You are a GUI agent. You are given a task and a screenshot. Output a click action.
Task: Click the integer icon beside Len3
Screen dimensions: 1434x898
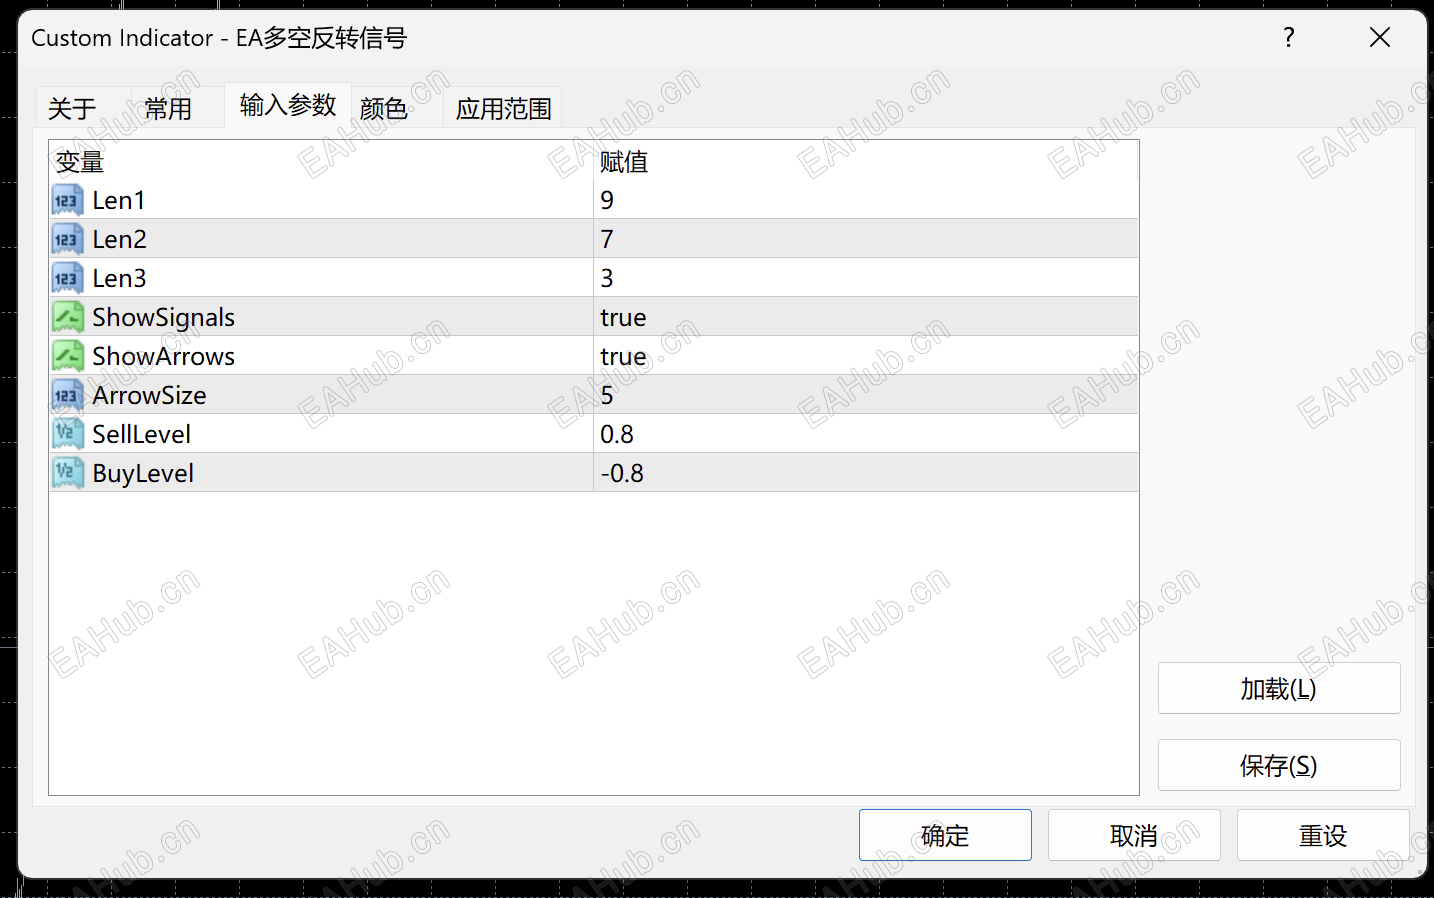(66, 277)
